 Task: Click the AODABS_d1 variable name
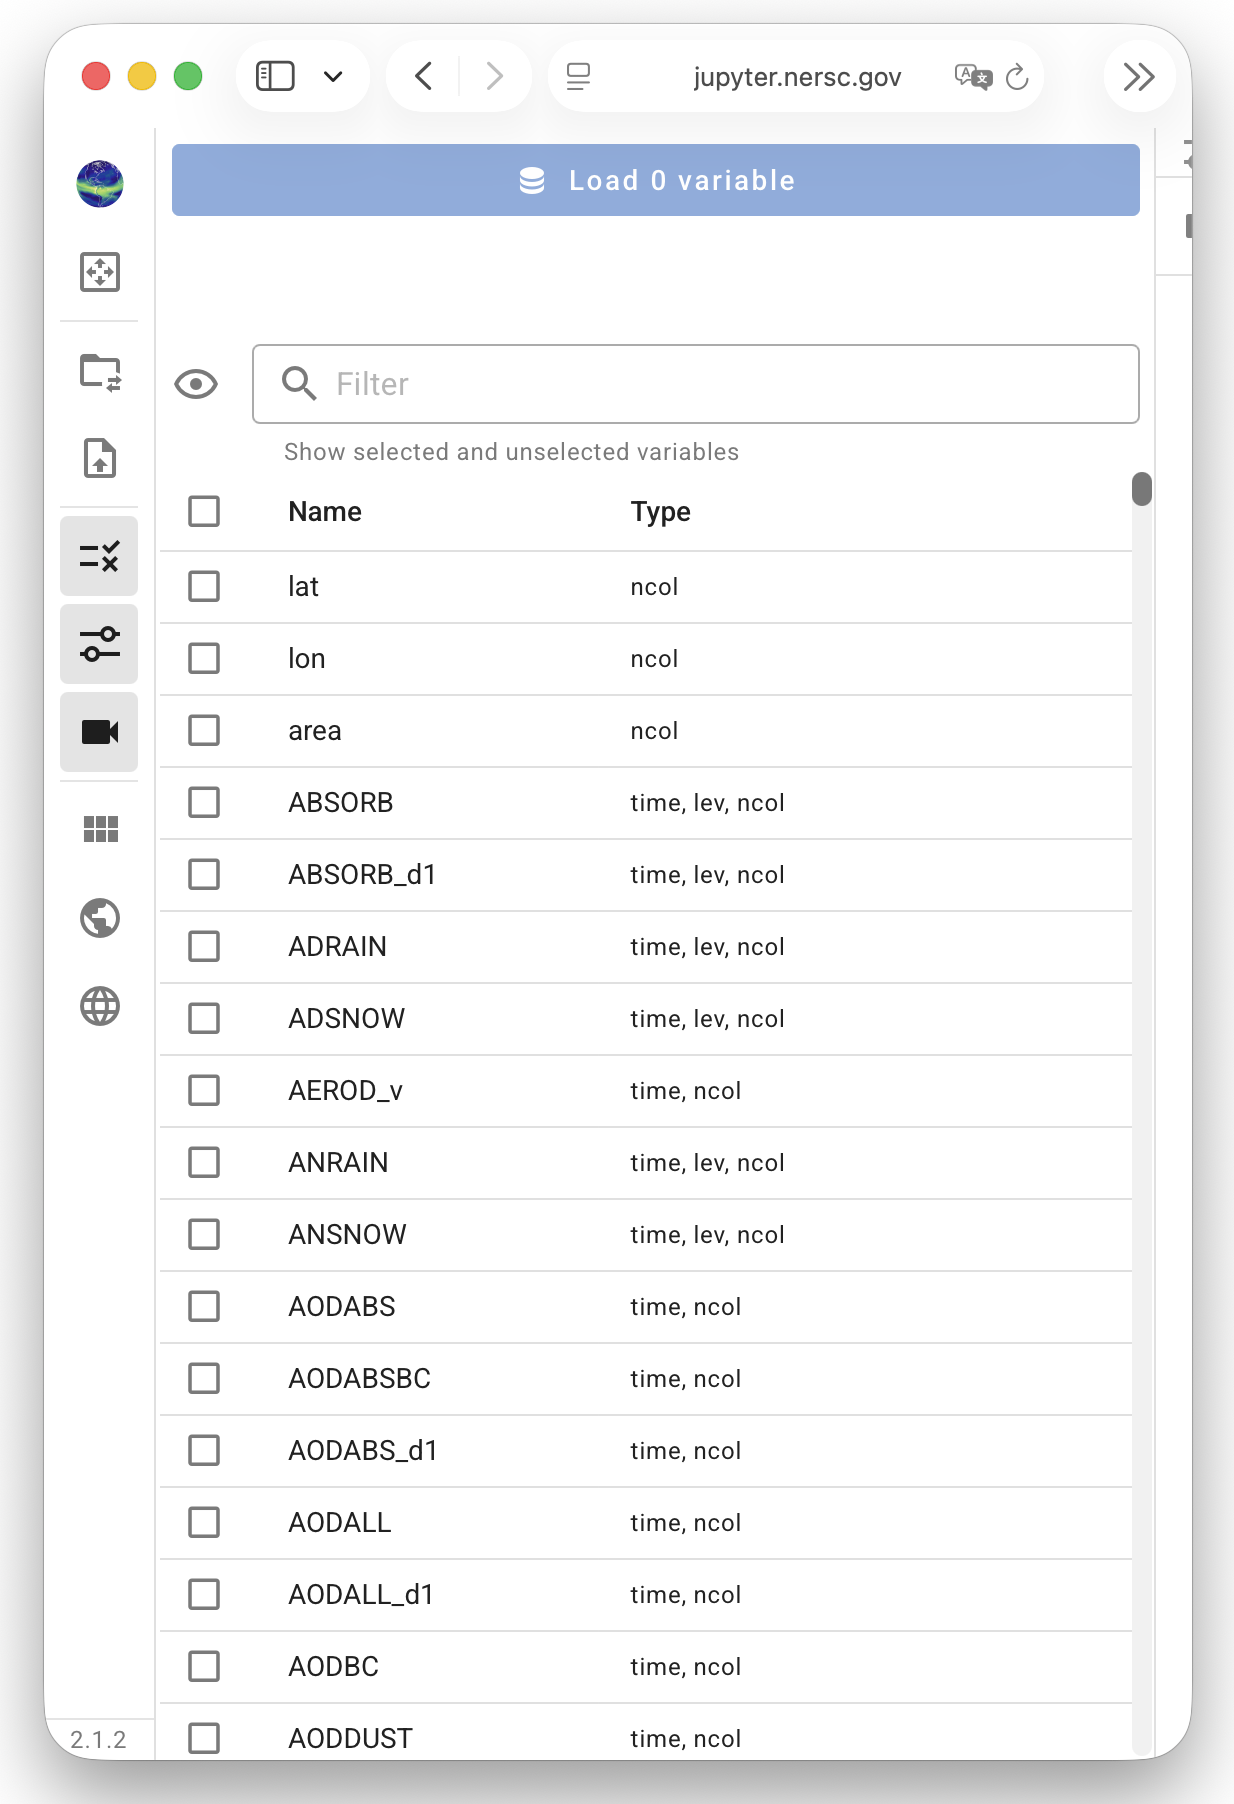(363, 1450)
